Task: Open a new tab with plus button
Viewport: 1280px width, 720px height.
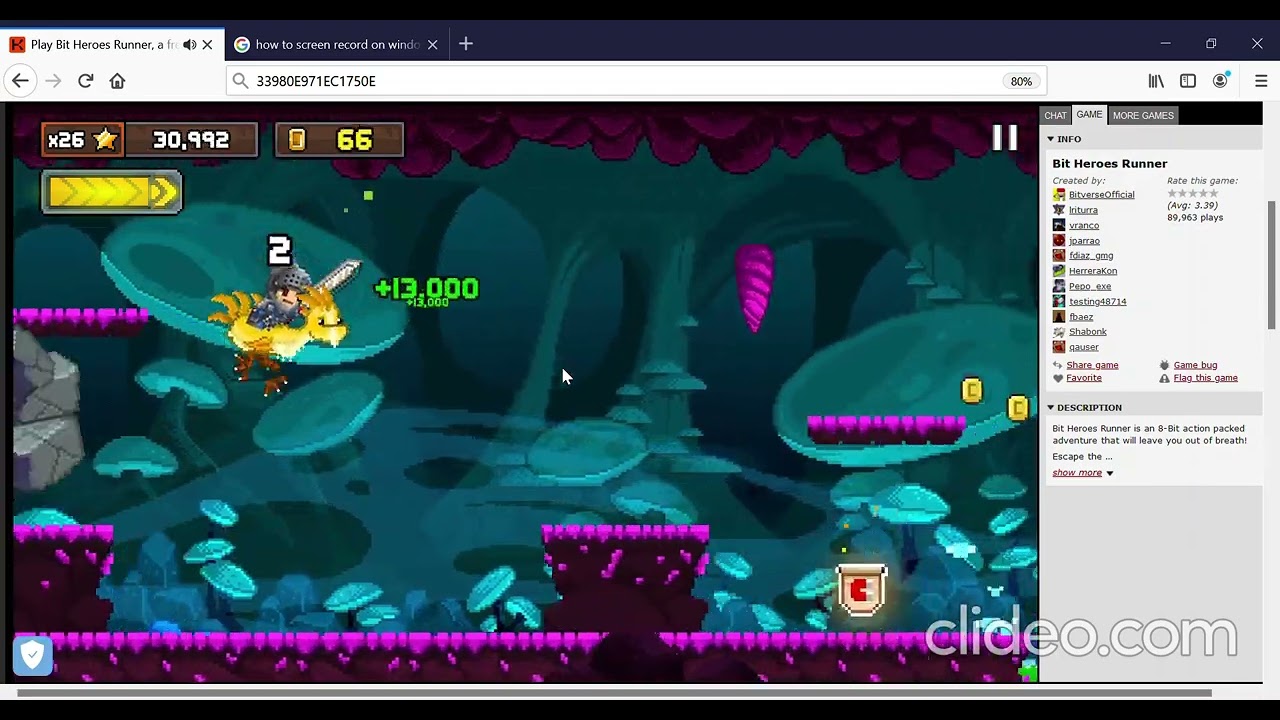Action: 466,44
